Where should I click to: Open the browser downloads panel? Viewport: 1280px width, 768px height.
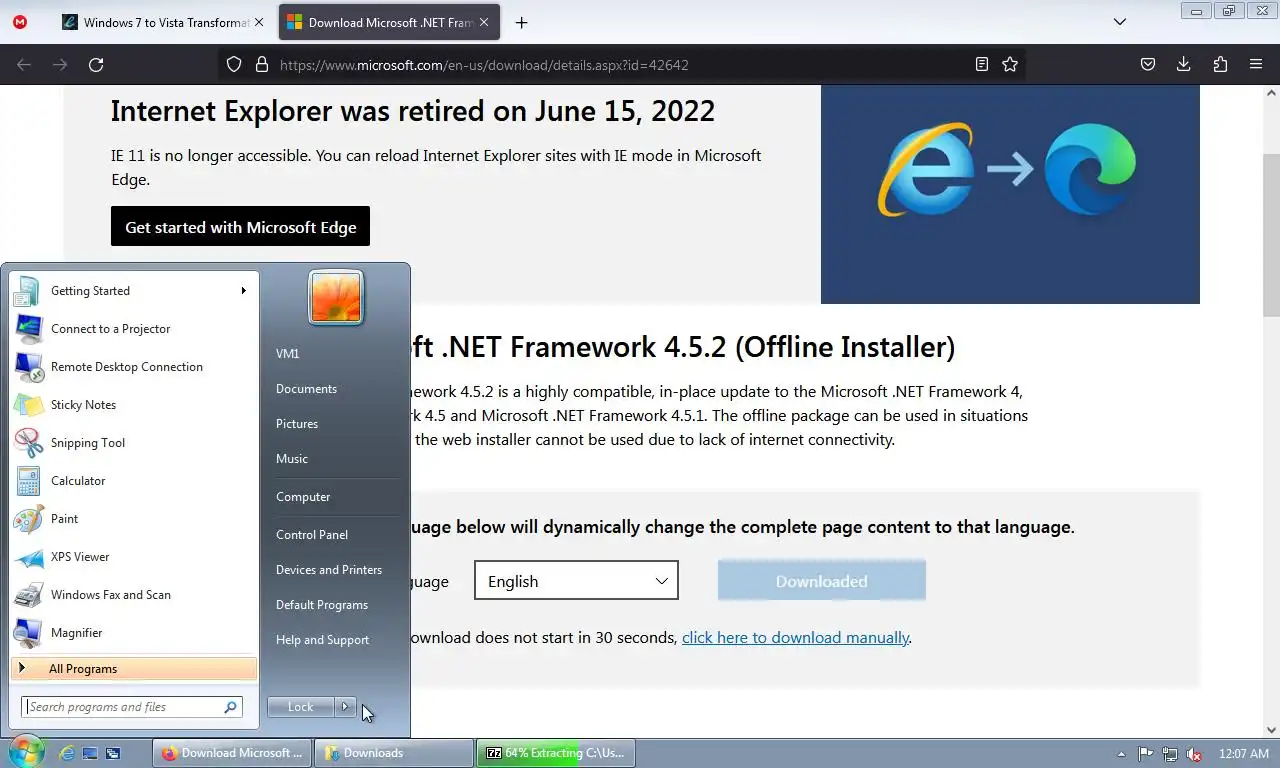(1184, 64)
